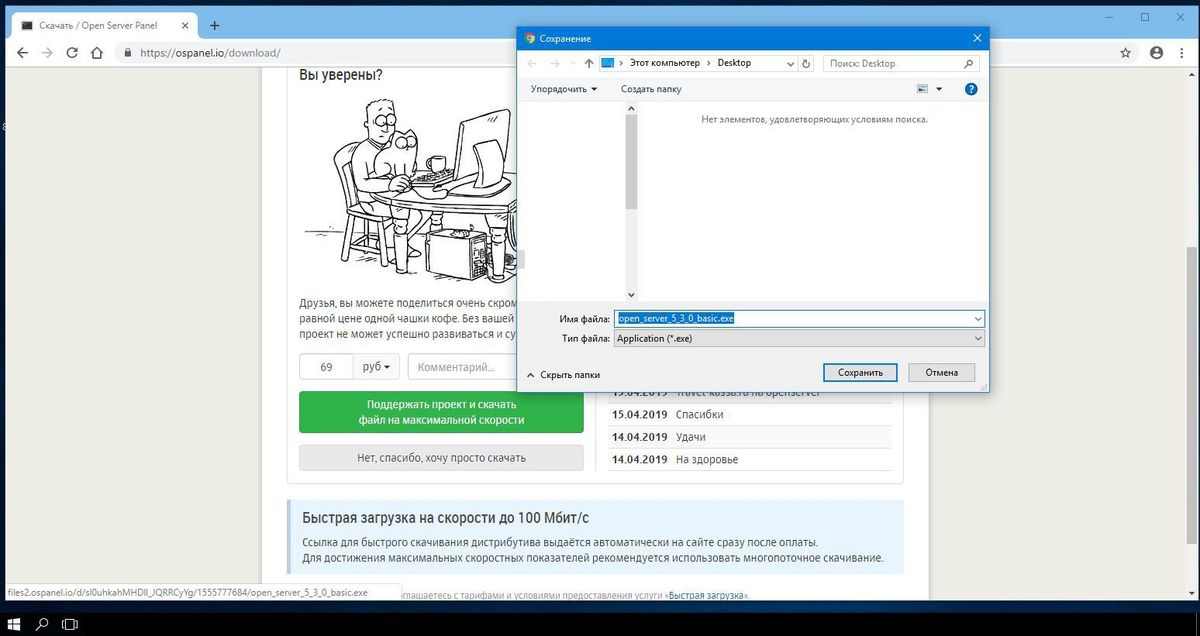Change view layout icon in Save dialog
Screen dimensions: 1200x636
[923, 89]
